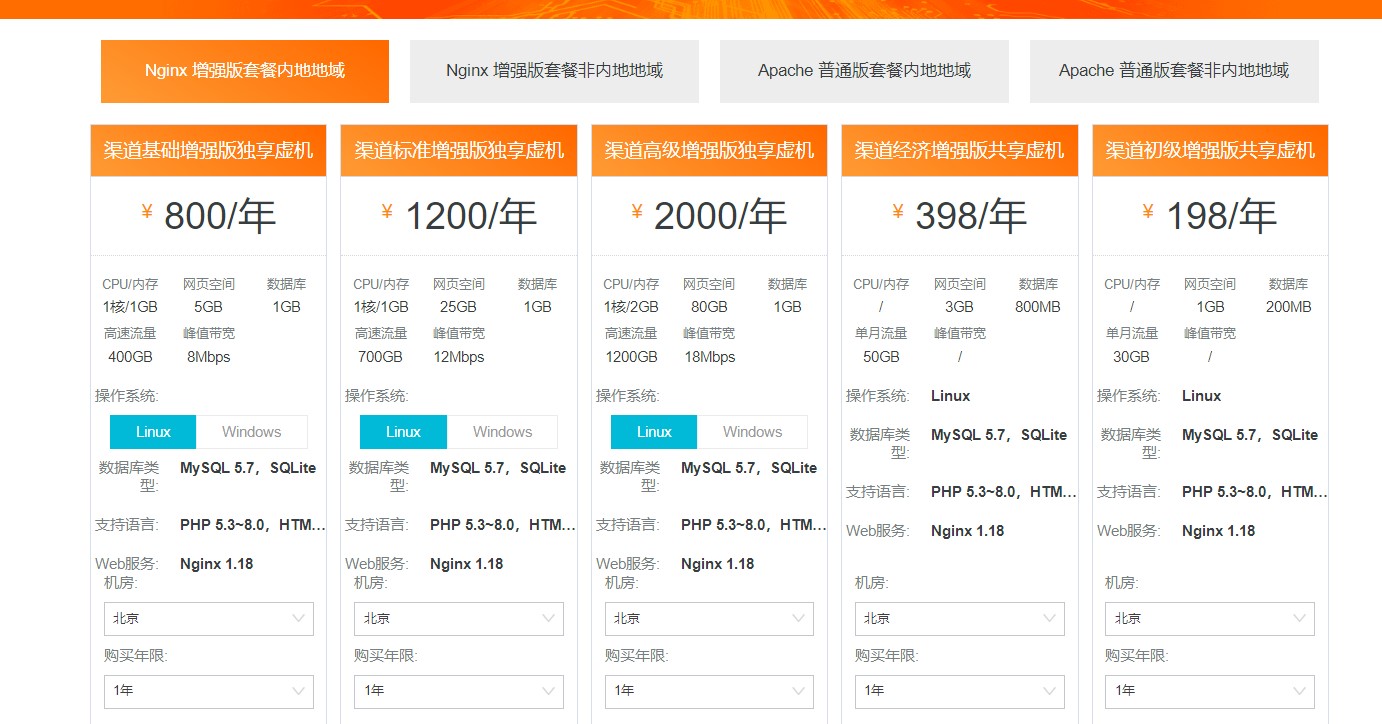Open 机房 dropdown in 渠道基础增强版 card
1382x724 pixels.
tap(209, 619)
